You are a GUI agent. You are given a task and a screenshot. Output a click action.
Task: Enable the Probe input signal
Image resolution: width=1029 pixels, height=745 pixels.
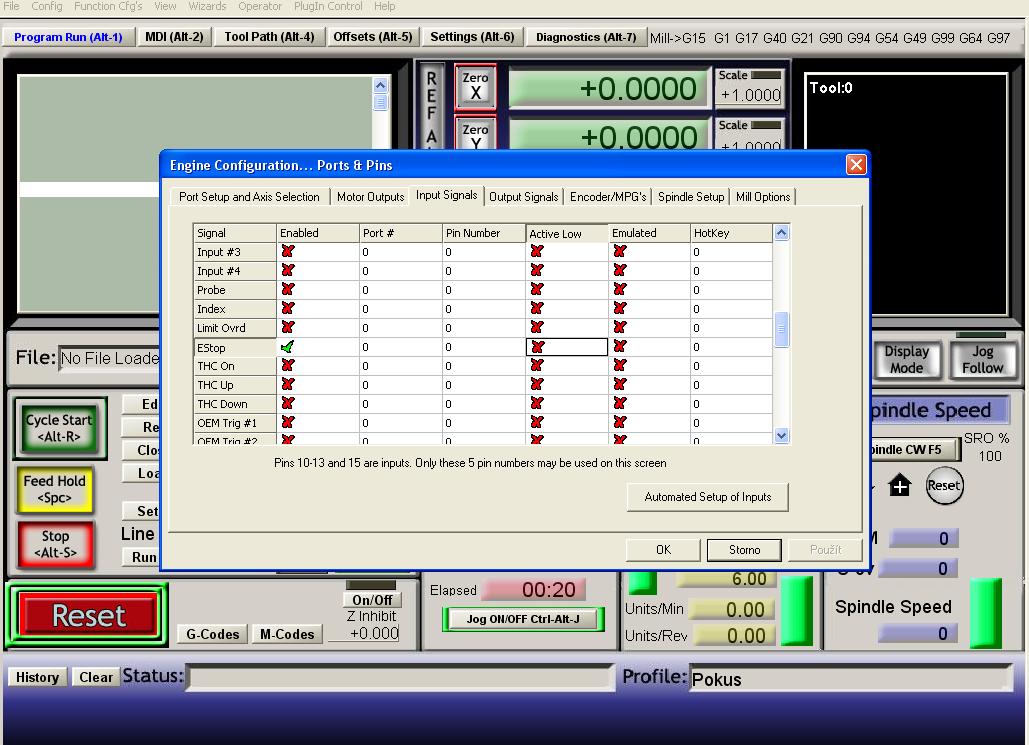(288, 290)
